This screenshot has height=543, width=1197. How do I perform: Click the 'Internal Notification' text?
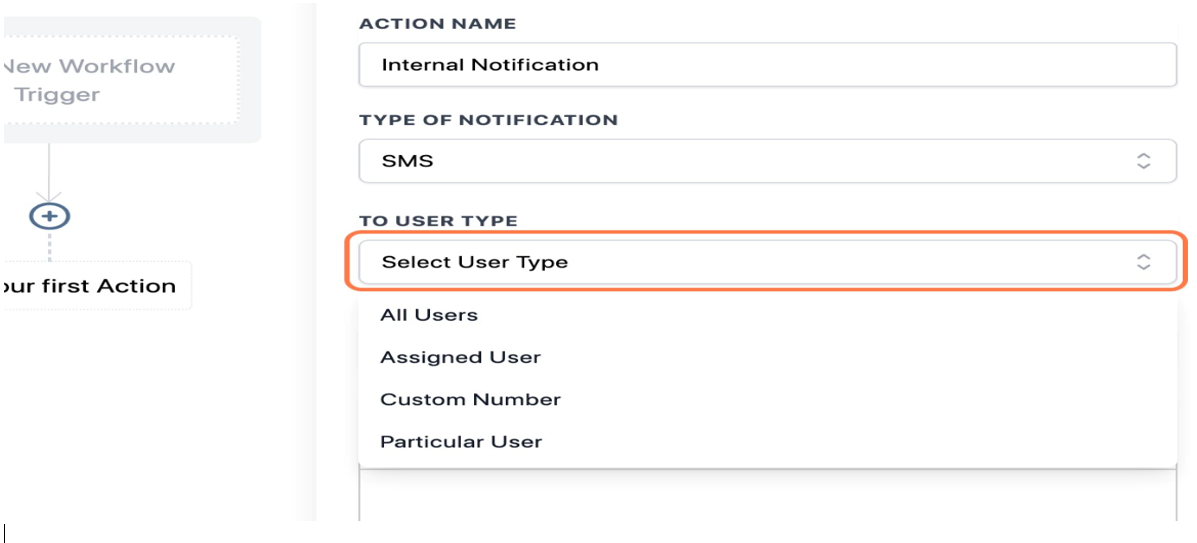(490, 65)
